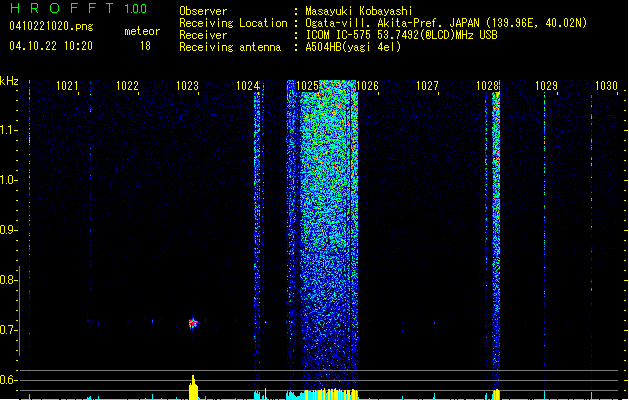Screen dimensions: 629x400
Task: Click the Receiving Location field label
Action: (233, 23)
